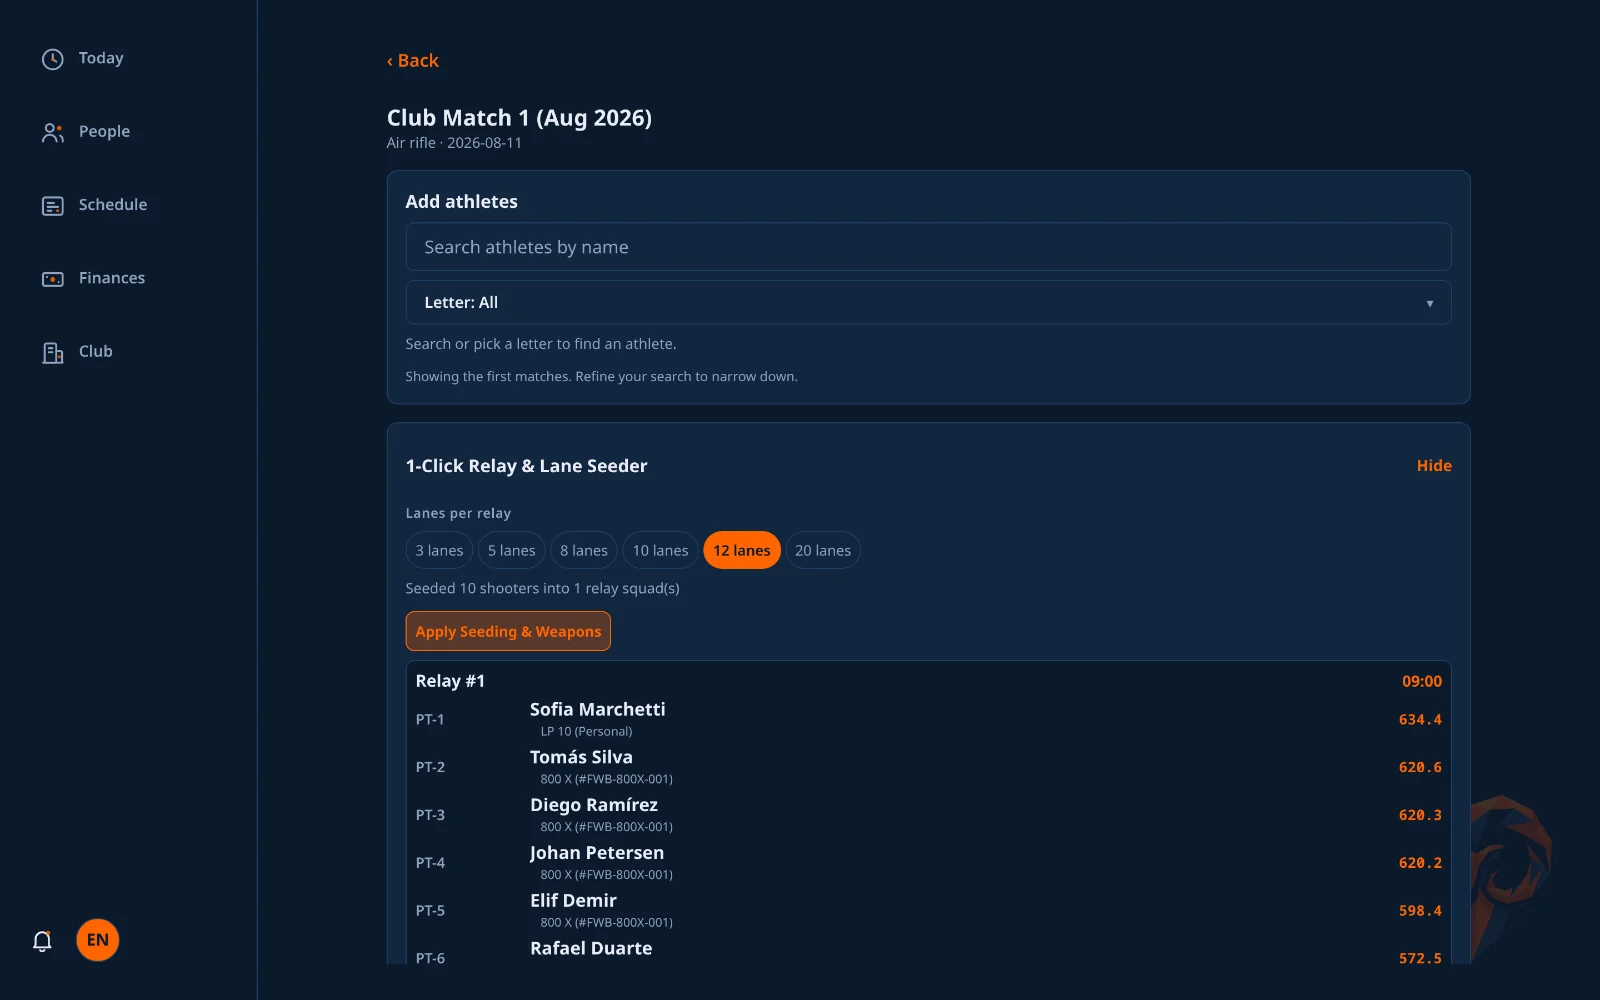This screenshot has height=1000, width=1600.
Task: Switch language via EN badge
Action: point(98,940)
